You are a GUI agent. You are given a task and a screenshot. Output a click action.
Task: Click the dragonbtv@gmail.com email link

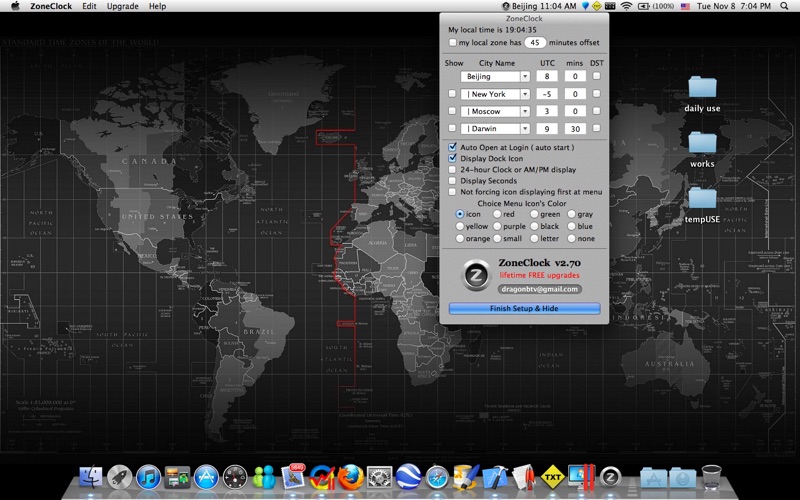tap(540, 289)
